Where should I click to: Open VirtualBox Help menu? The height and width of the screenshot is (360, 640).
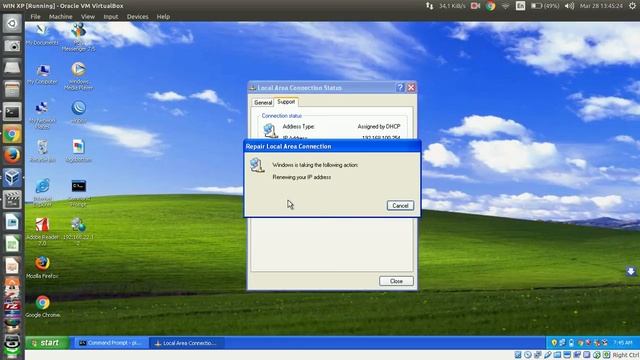[163, 17]
